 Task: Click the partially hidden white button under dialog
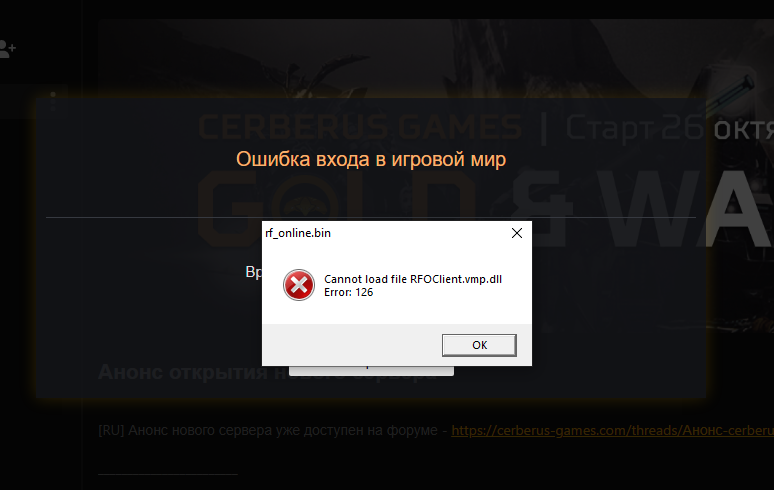point(371,371)
